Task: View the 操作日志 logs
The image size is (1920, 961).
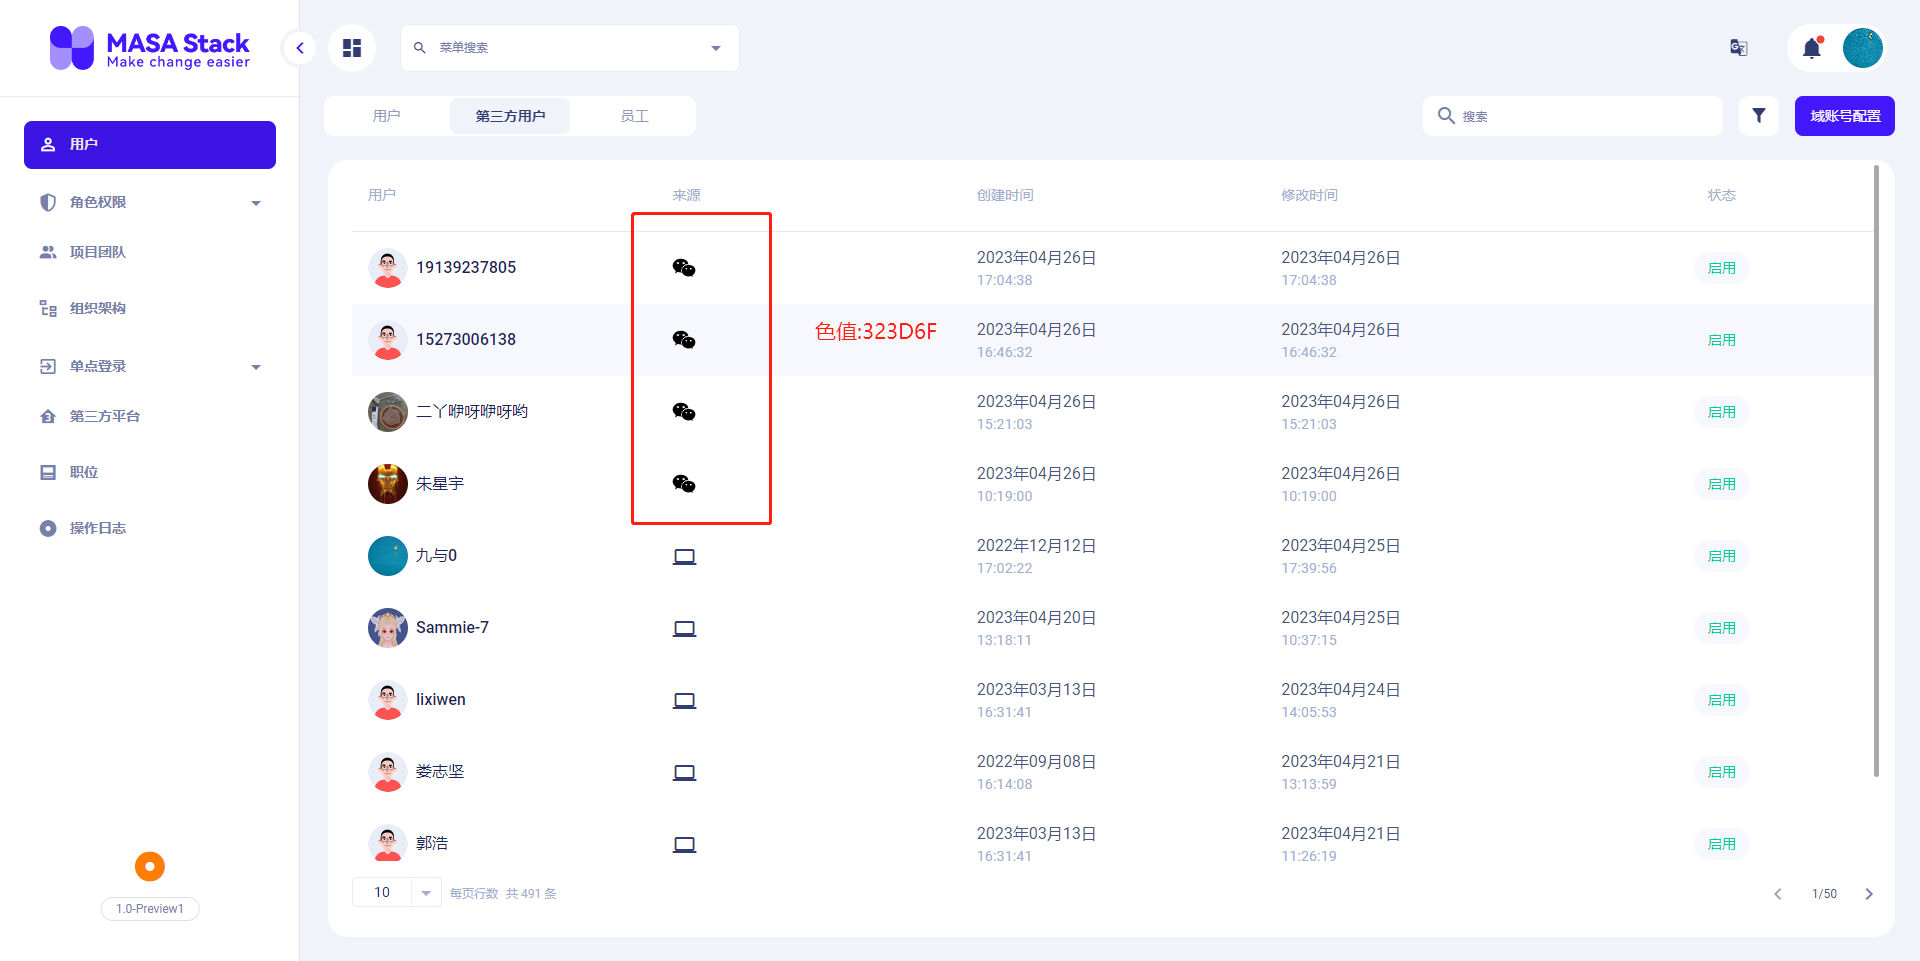Action: tap(95, 528)
